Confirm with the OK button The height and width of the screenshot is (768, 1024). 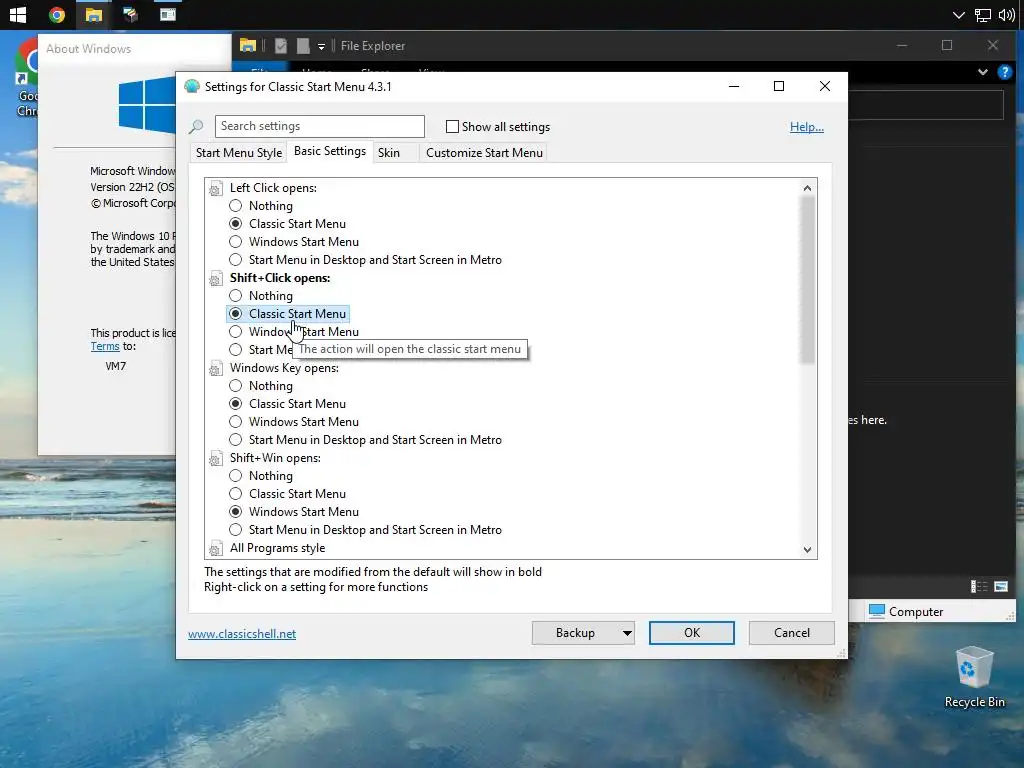pyautogui.click(x=692, y=633)
